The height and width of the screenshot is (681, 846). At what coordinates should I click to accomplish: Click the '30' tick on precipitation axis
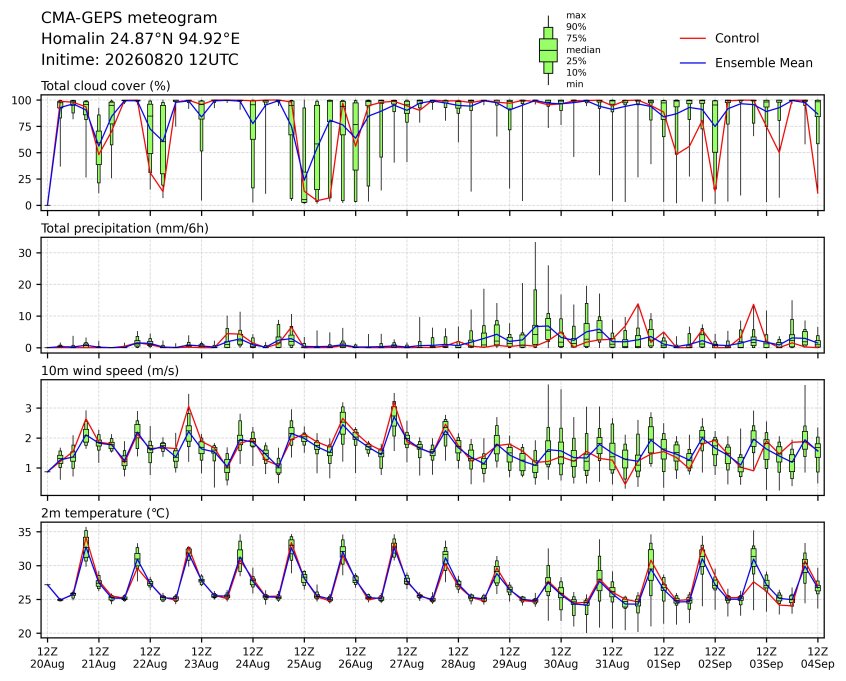pos(25,253)
